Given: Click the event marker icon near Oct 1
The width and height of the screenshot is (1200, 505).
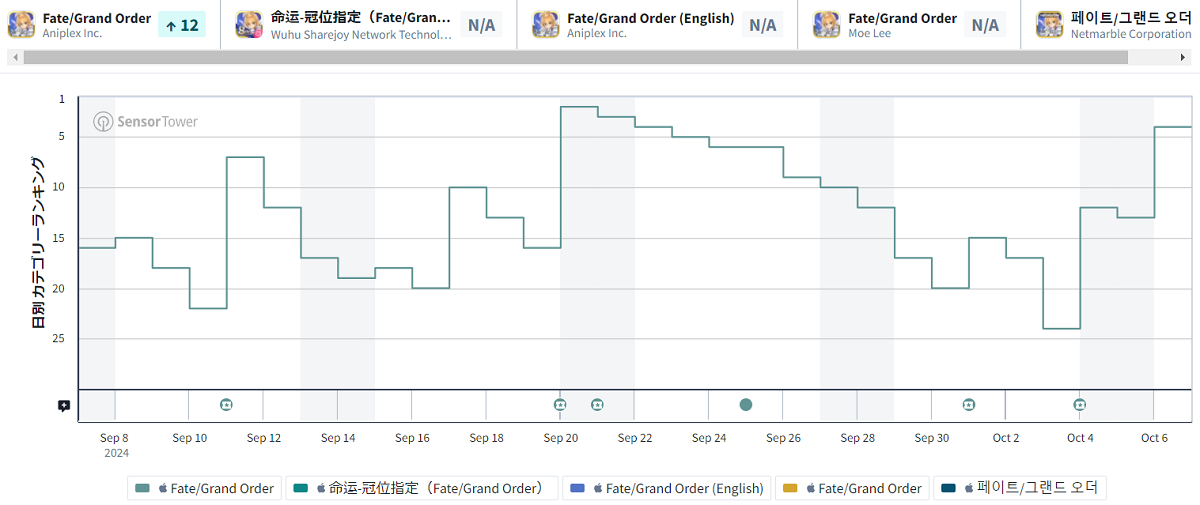Looking at the screenshot, I should click(x=969, y=405).
